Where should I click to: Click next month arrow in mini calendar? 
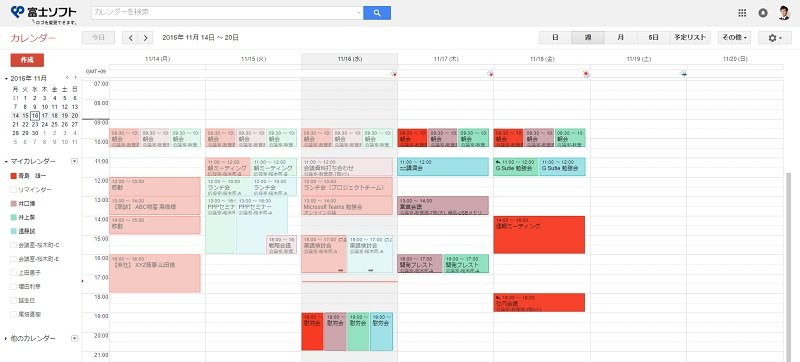[76, 77]
